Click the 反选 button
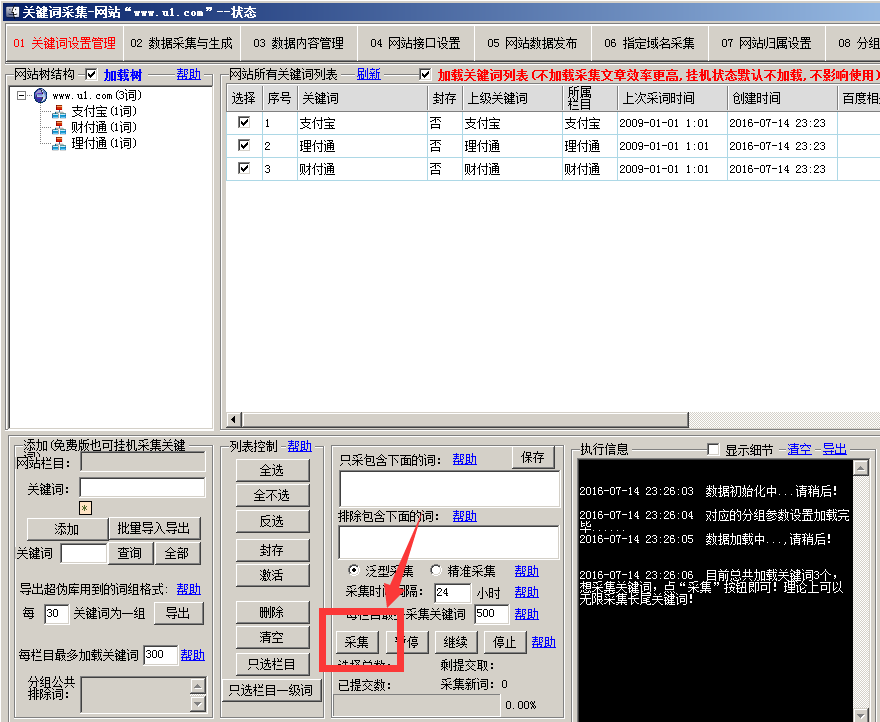This screenshot has height=722, width=880. point(272,522)
